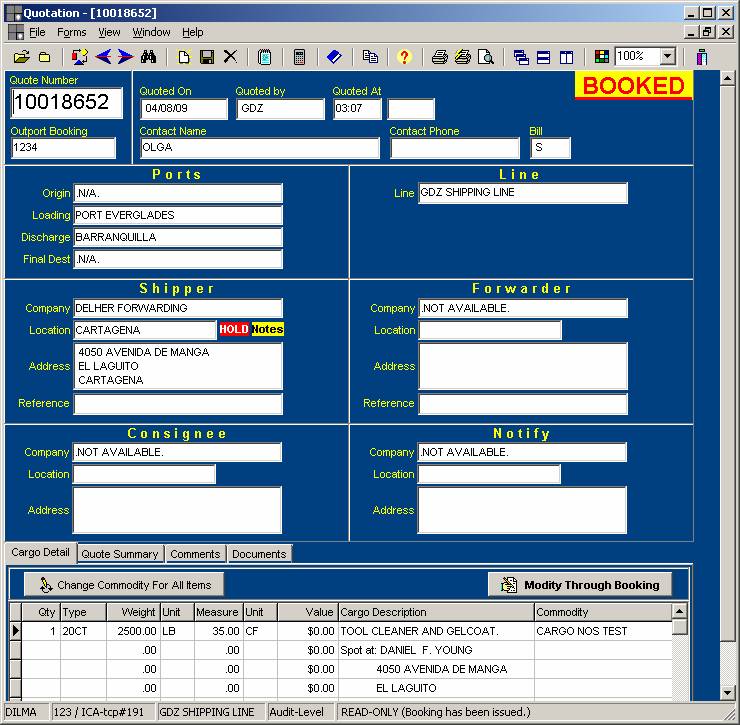The height and width of the screenshot is (725, 740).
Task: Switch to the Quote Summary tab
Action: [120, 554]
